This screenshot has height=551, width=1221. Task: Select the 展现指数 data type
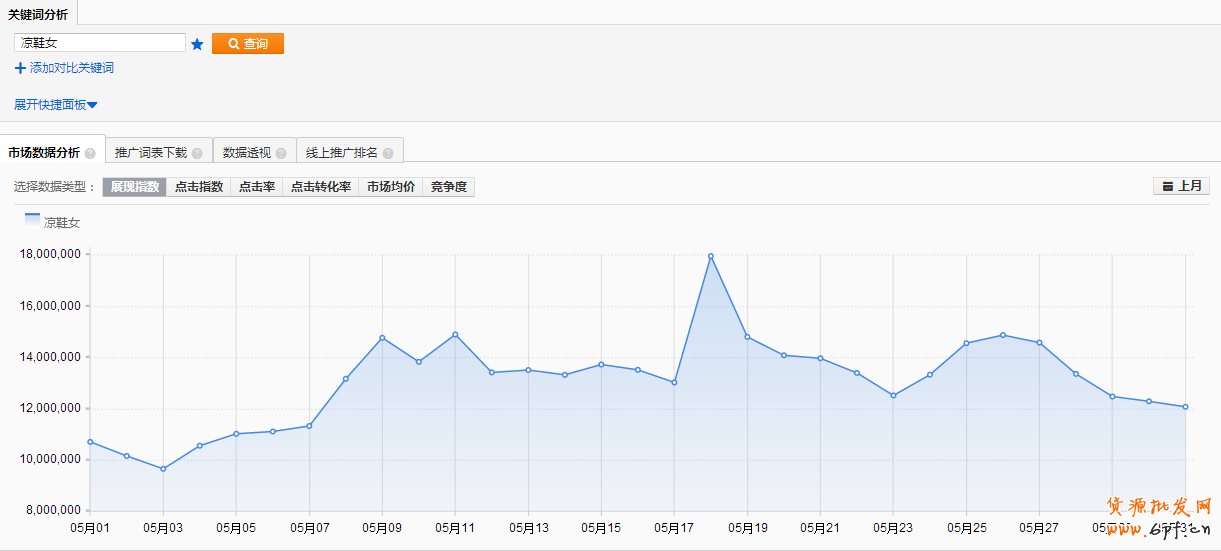[135, 187]
